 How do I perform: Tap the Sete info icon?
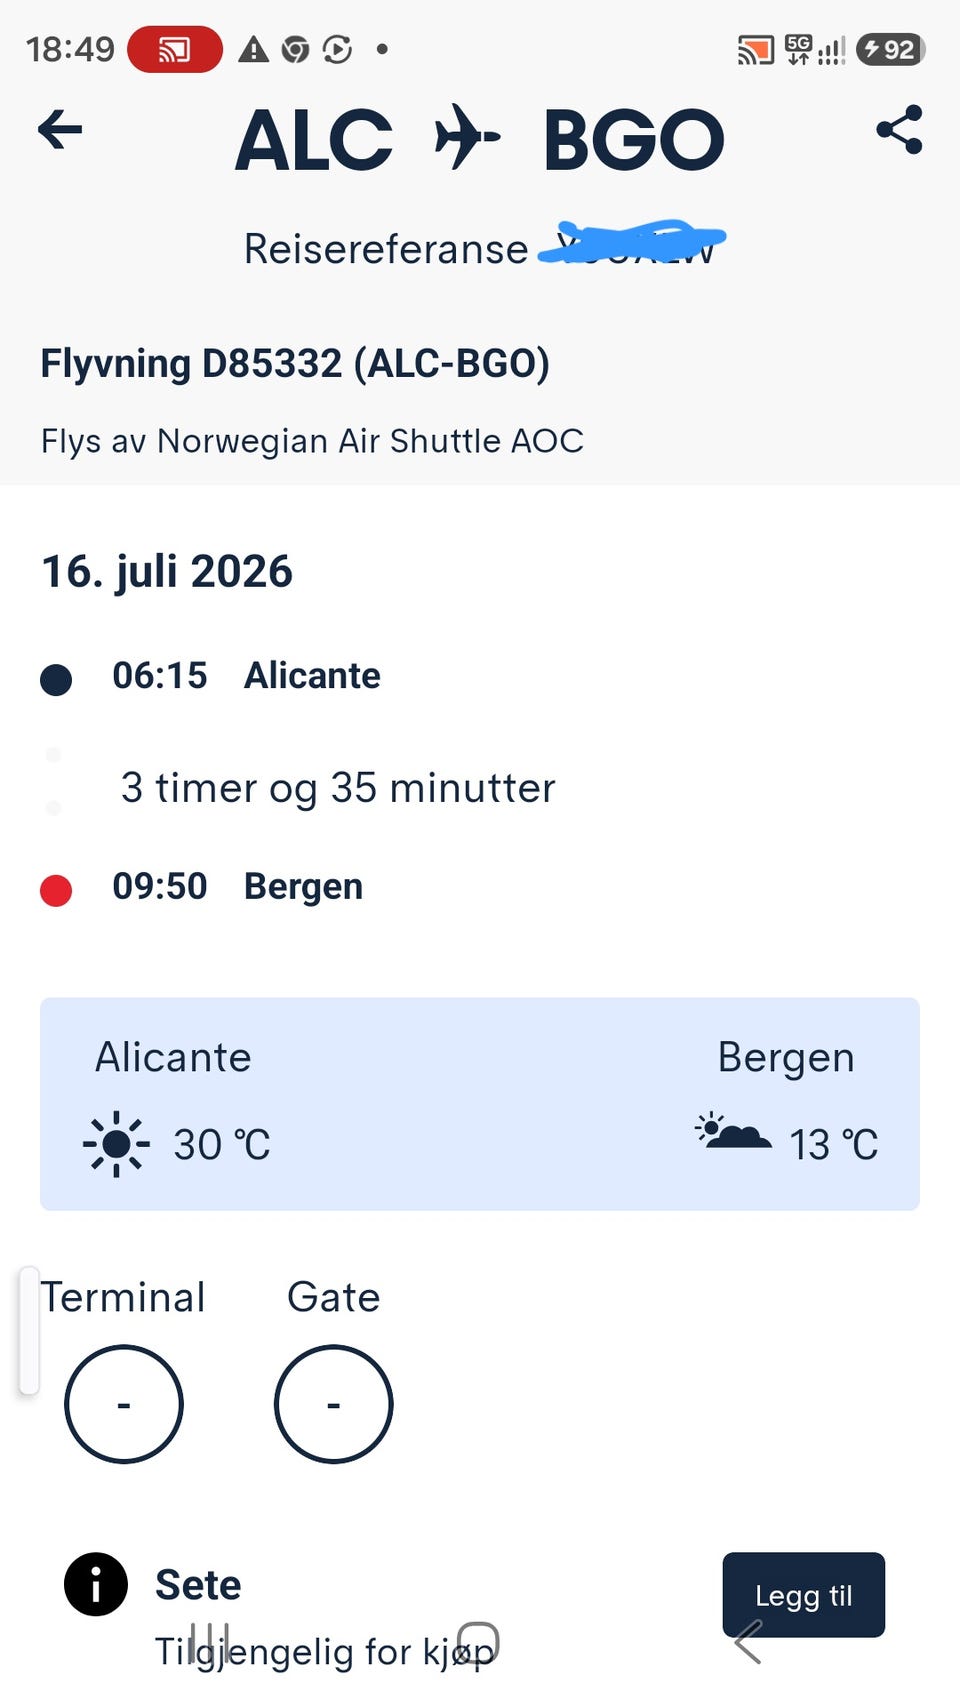tap(96, 1584)
